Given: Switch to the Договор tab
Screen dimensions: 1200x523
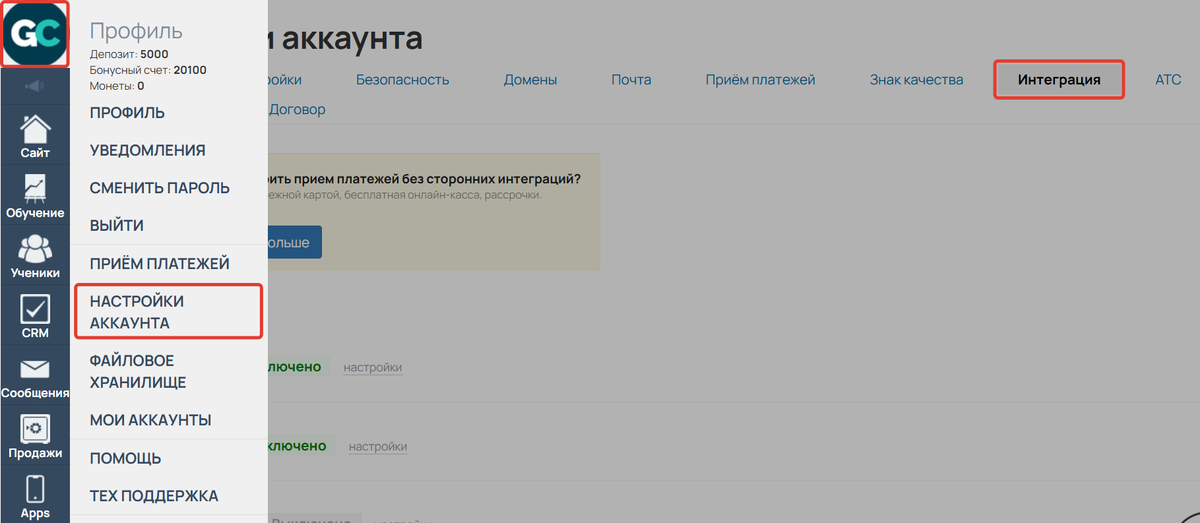Looking at the screenshot, I should [x=297, y=110].
